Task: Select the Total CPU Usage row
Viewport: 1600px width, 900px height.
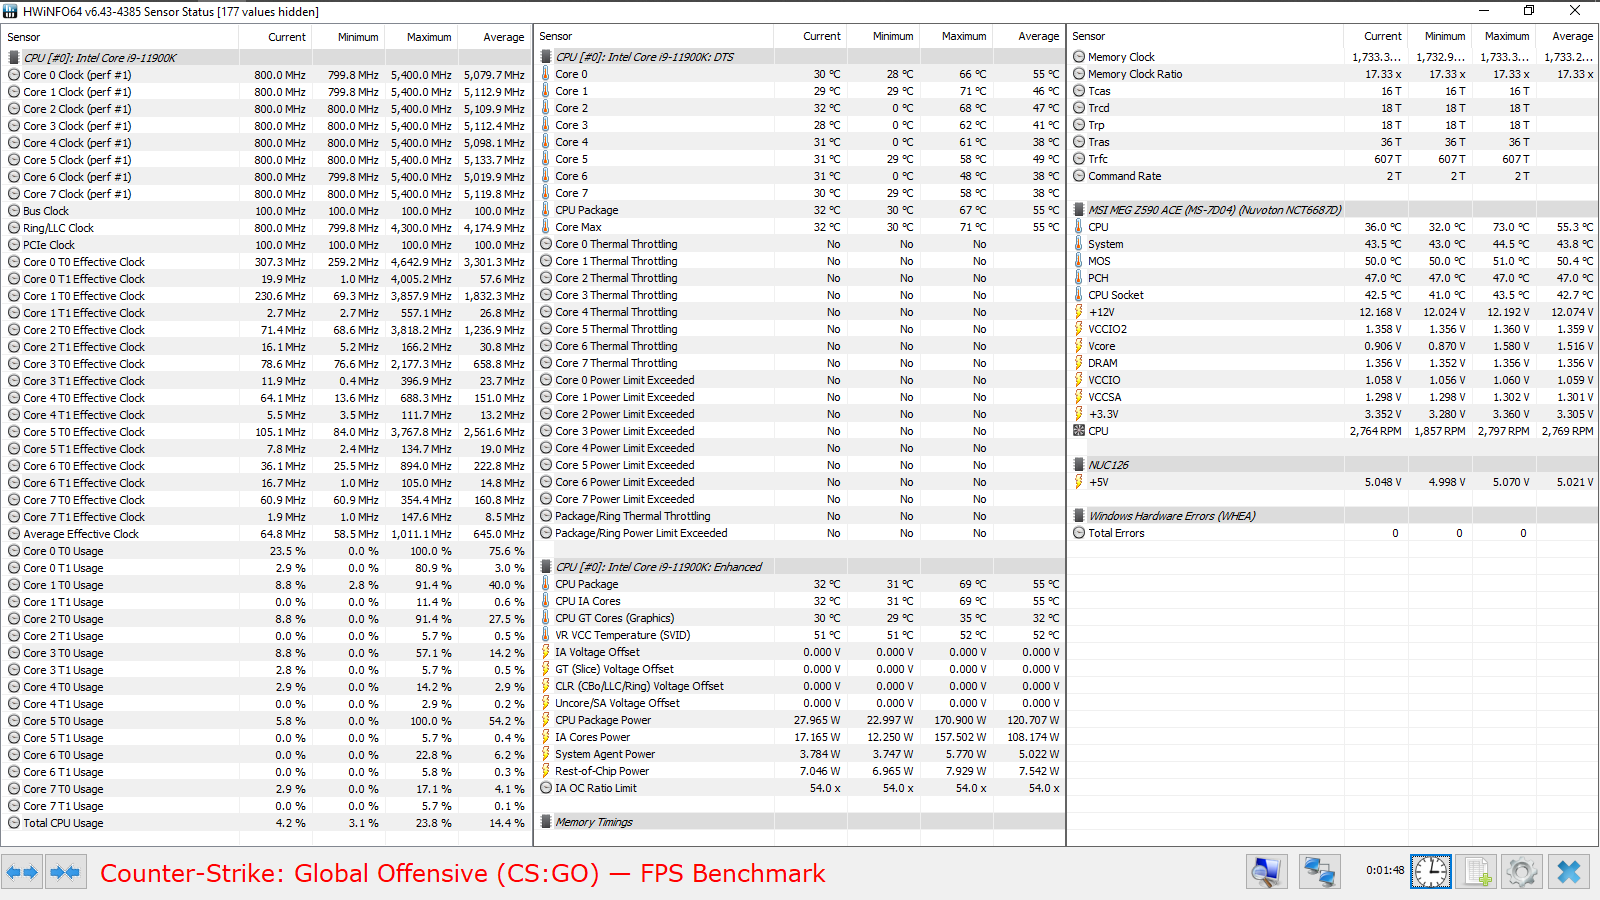Action: 267,823
